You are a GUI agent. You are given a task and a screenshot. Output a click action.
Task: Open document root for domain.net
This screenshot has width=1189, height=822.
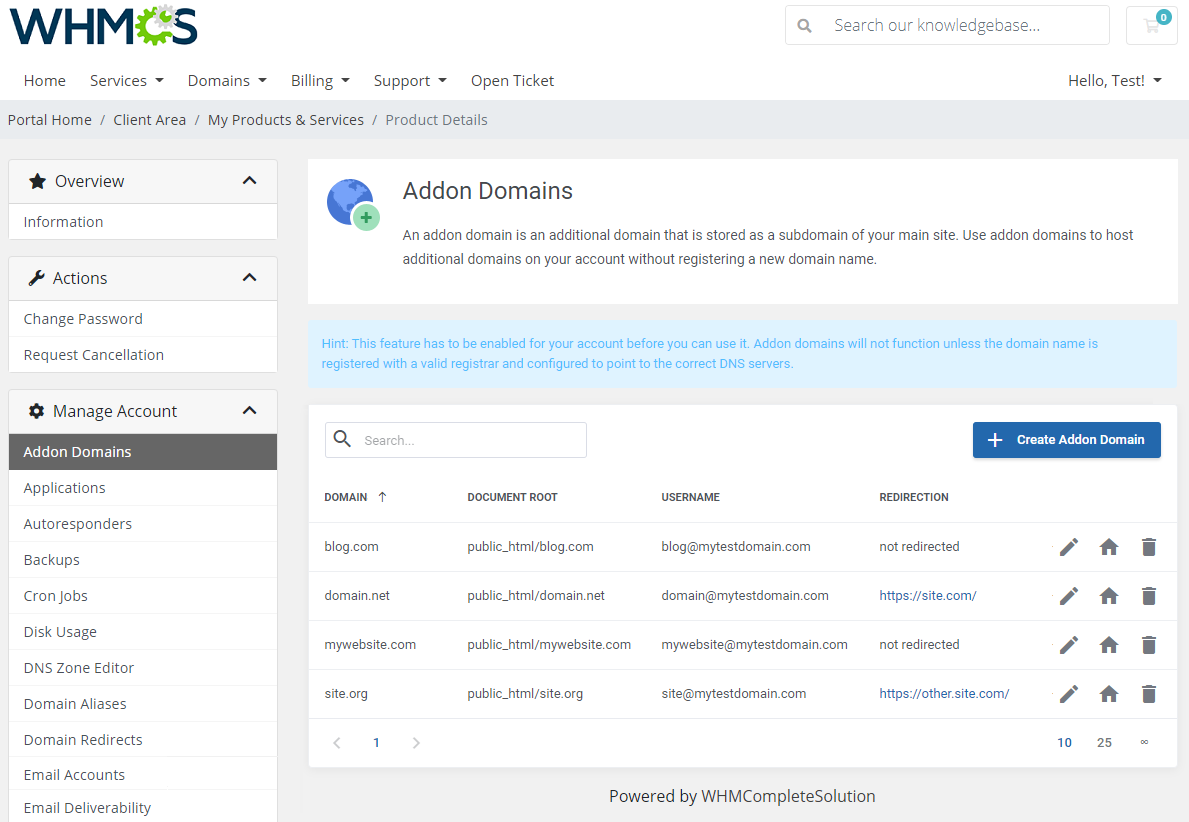[1108, 596]
